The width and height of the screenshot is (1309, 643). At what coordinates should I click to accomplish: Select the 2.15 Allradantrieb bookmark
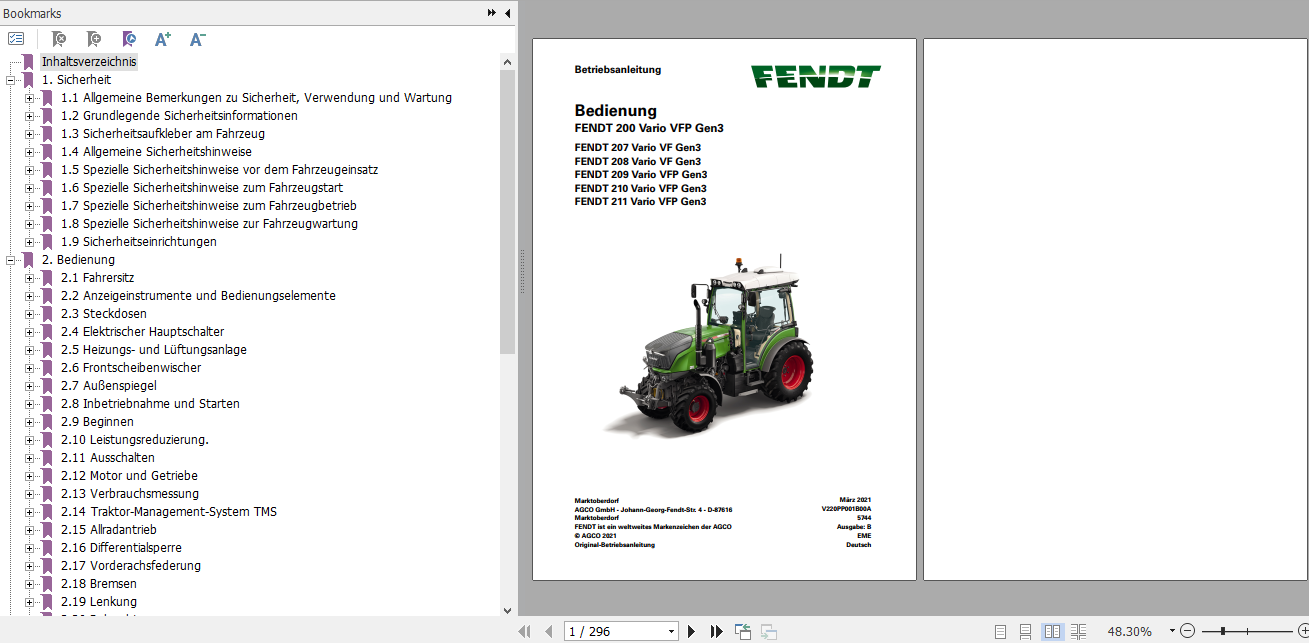click(109, 530)
